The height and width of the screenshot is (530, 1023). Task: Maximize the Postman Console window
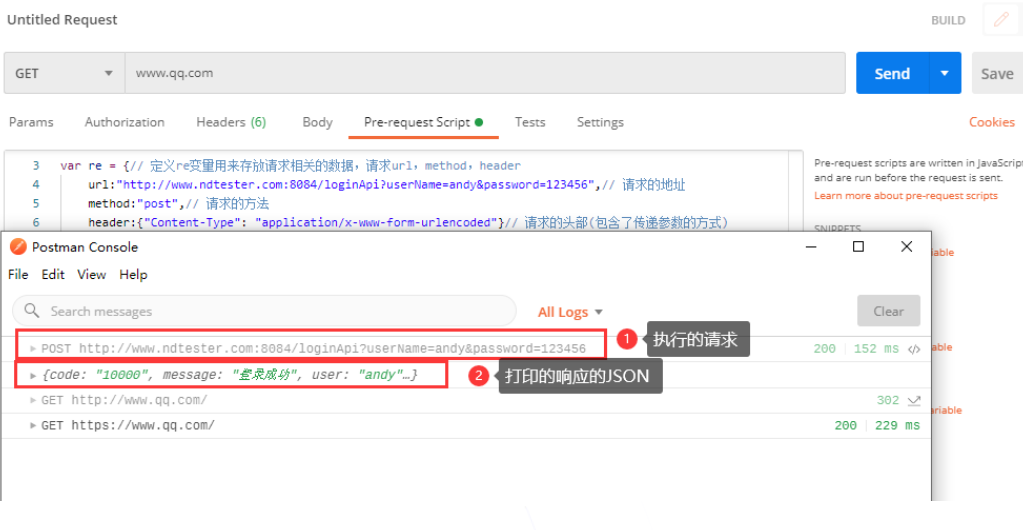tap(859, 247)
